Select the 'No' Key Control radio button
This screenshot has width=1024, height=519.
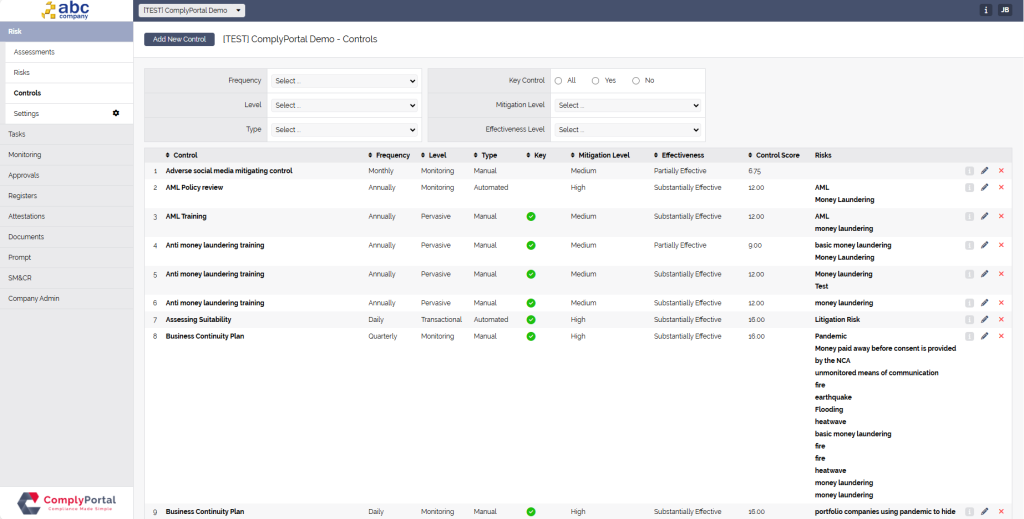coord(636,80)
